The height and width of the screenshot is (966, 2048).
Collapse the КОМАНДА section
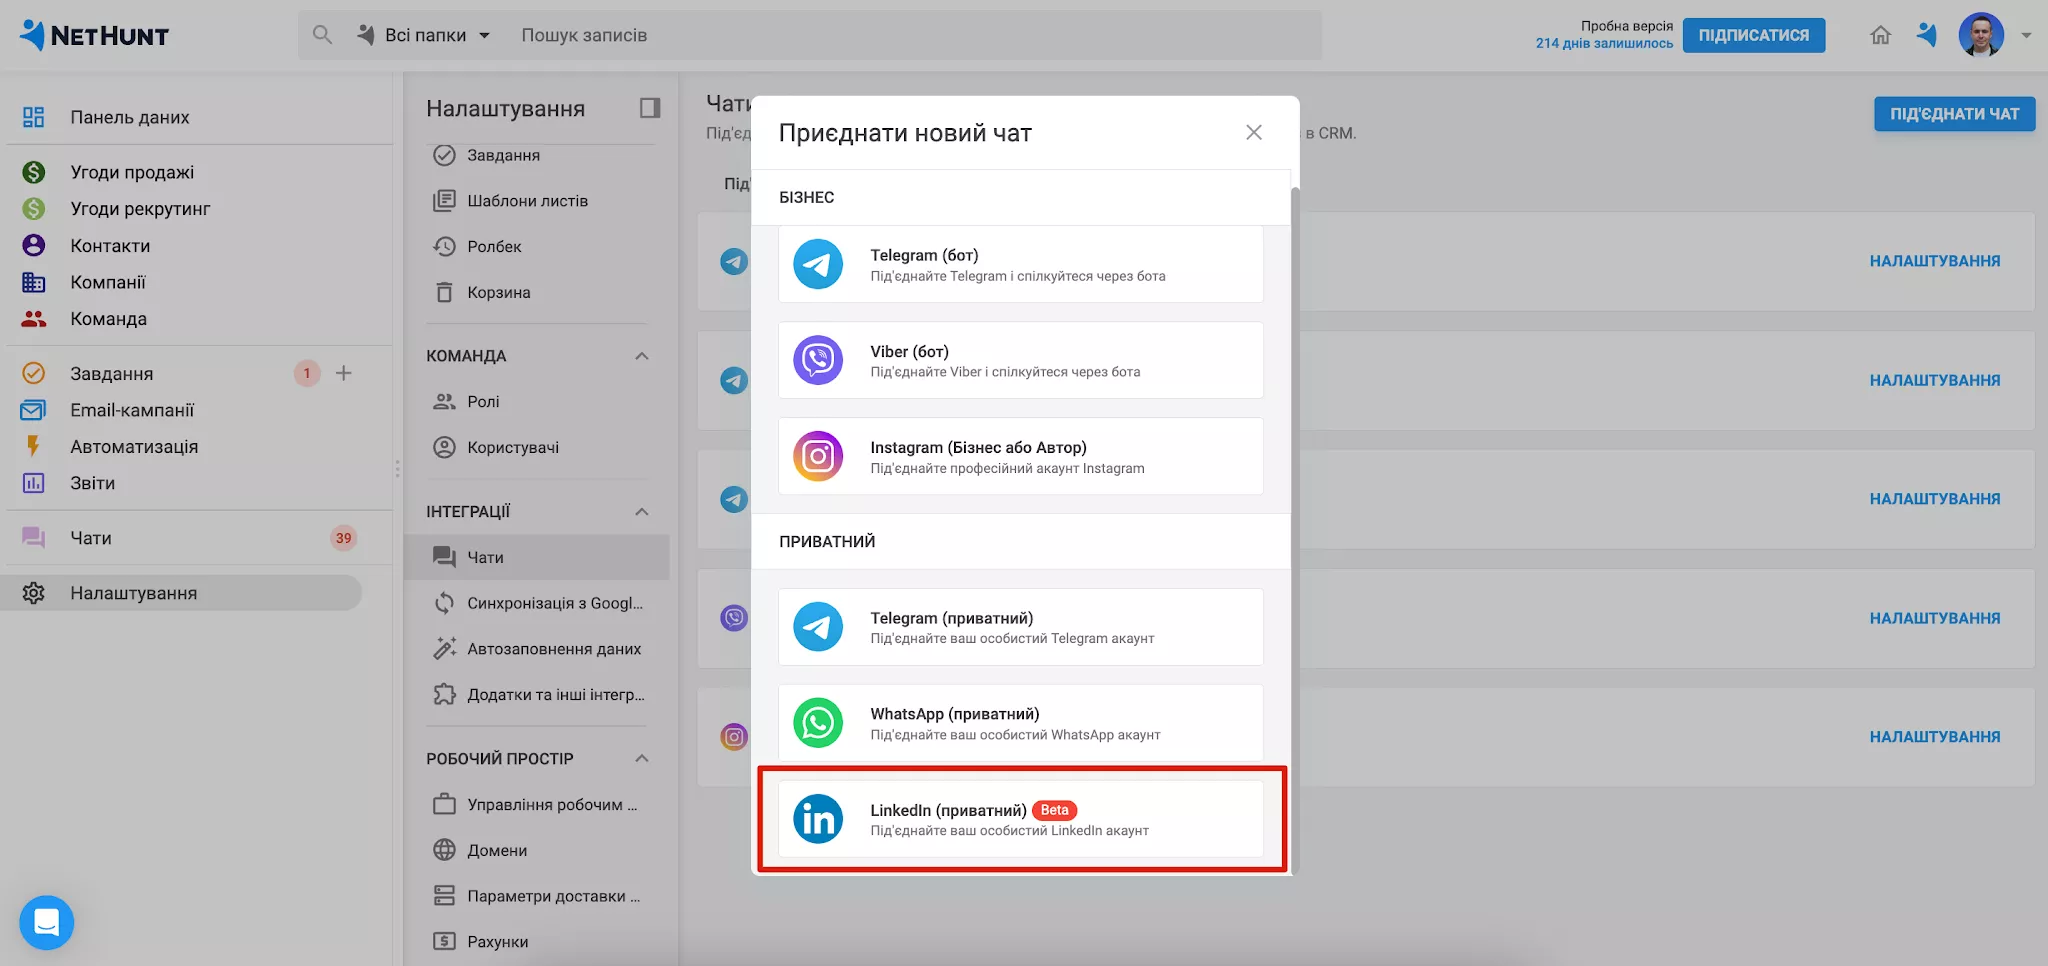(642, 356)
